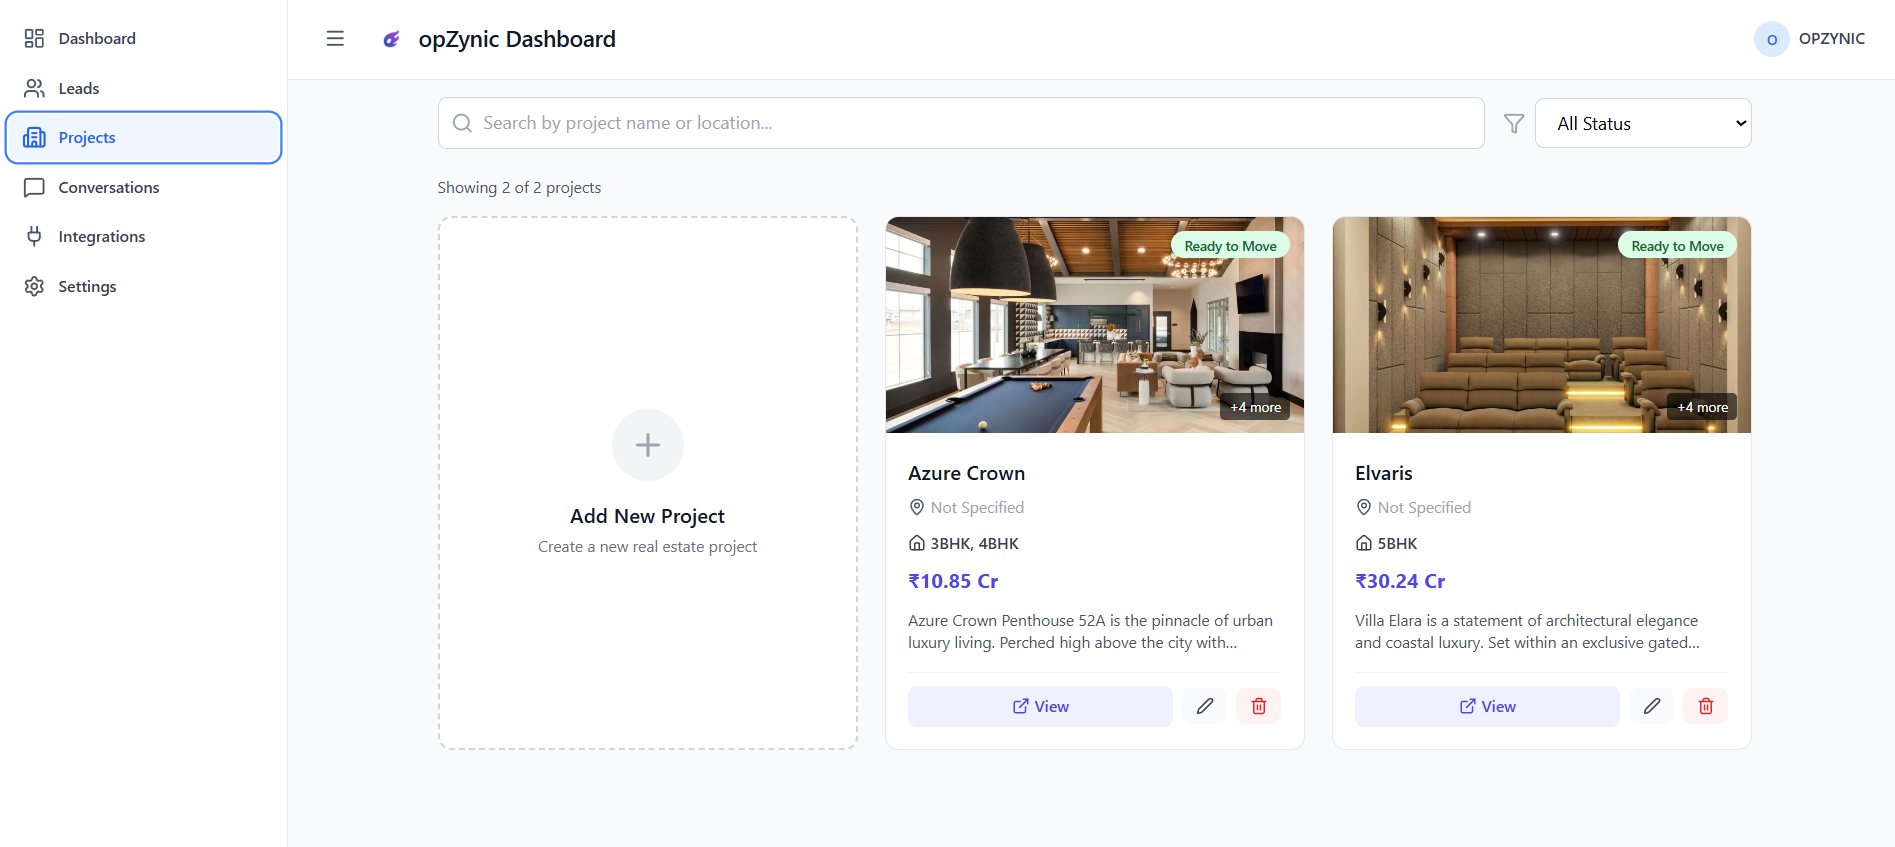Screen dimensions: 1895x847
Task: Click +4 more on Azure Crown image
Action: pos(1255,407)
